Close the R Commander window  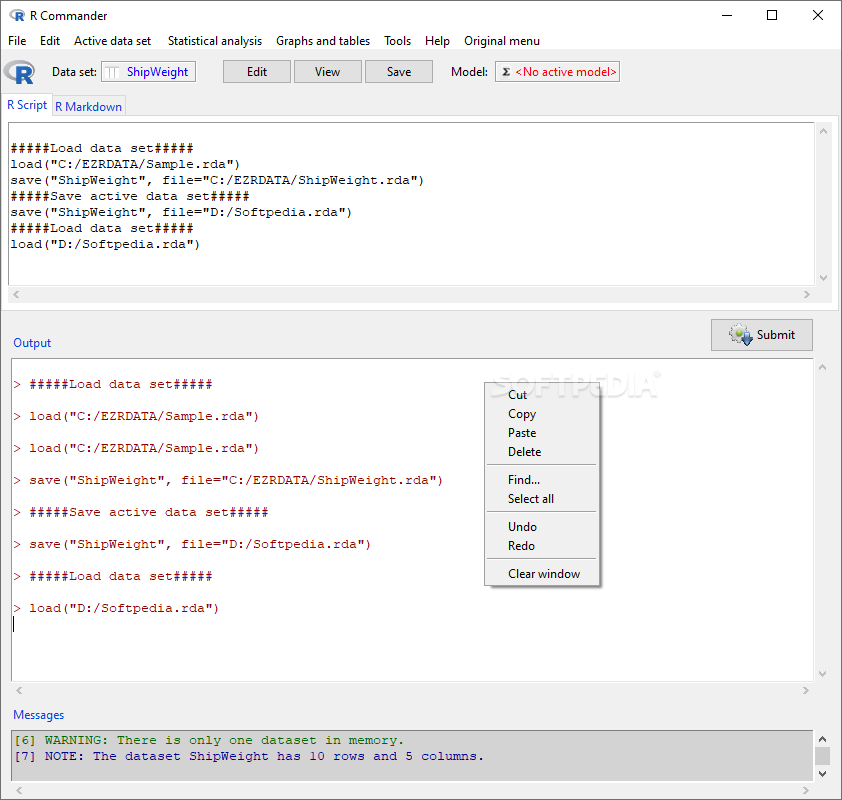[818, 16]
